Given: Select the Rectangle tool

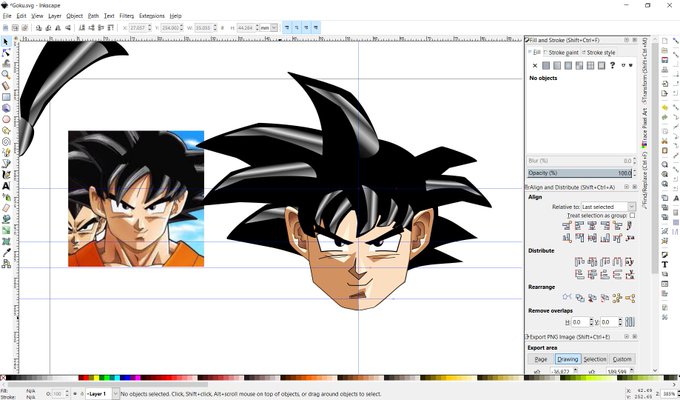Looking at the screenshot, I should click(6, 97).
